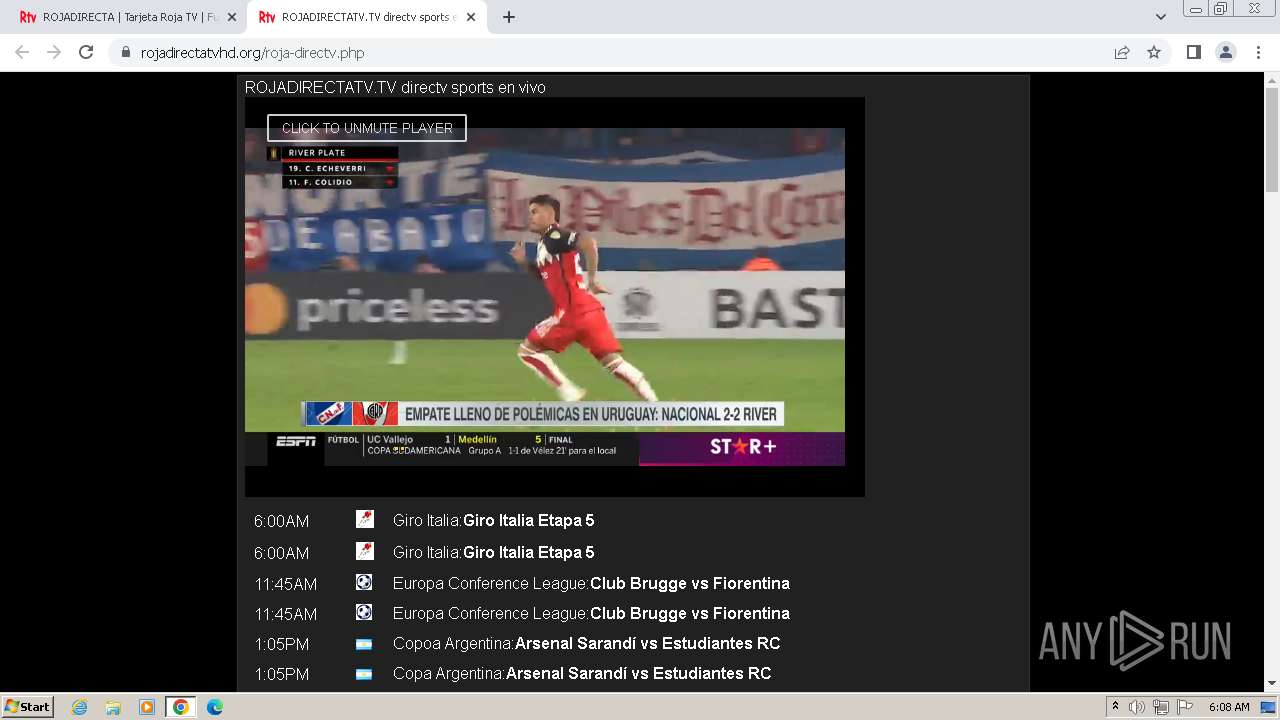Open File Explorer from taskbar
Image resolution: width=1280 pixels, height=720 pixels.
[x=113, y=707]
